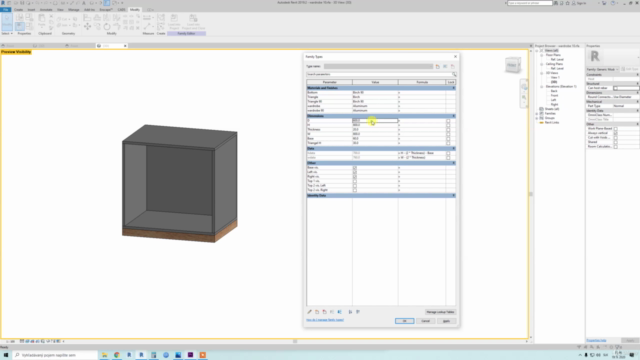Open the Create ribbon tab

18,9
